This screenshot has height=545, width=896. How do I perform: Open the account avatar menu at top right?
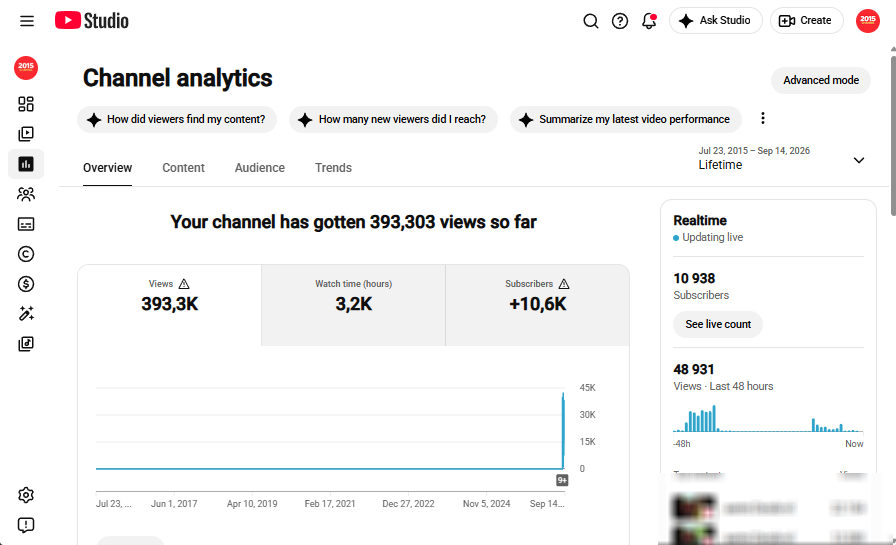pyautogui.click(x=867, y=21)
